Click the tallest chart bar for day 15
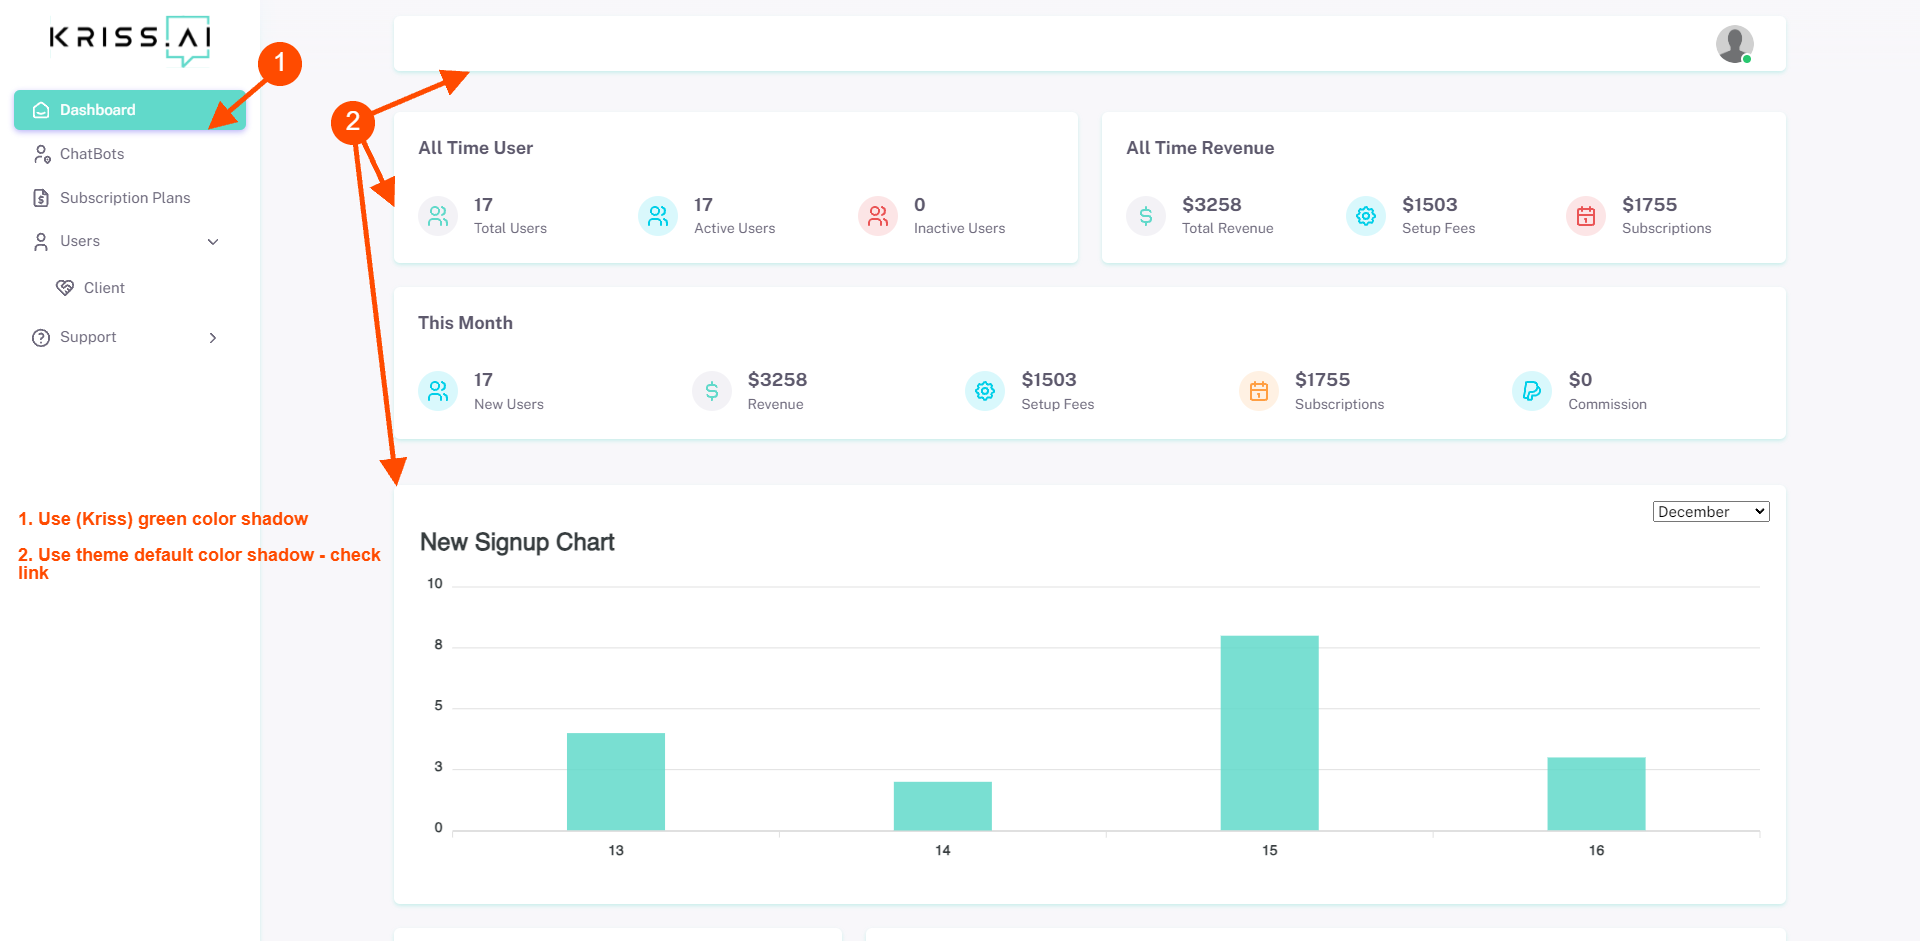Screen dimensions: 1920x941 pos(1270,733)
